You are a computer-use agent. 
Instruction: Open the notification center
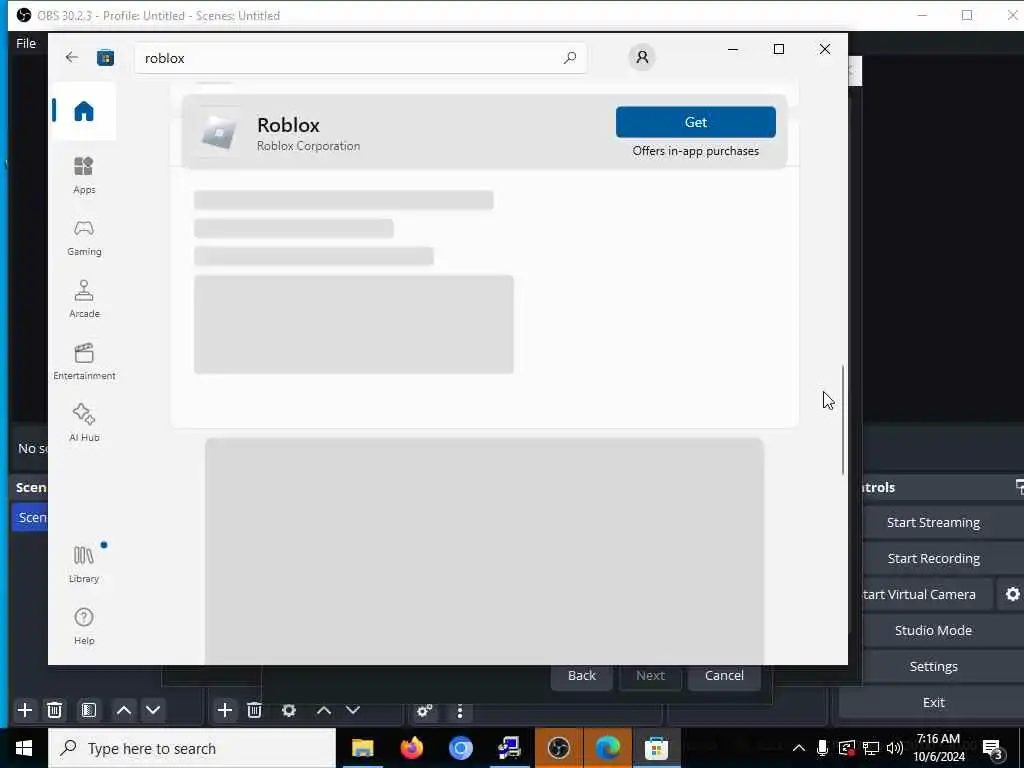point(993,748)
